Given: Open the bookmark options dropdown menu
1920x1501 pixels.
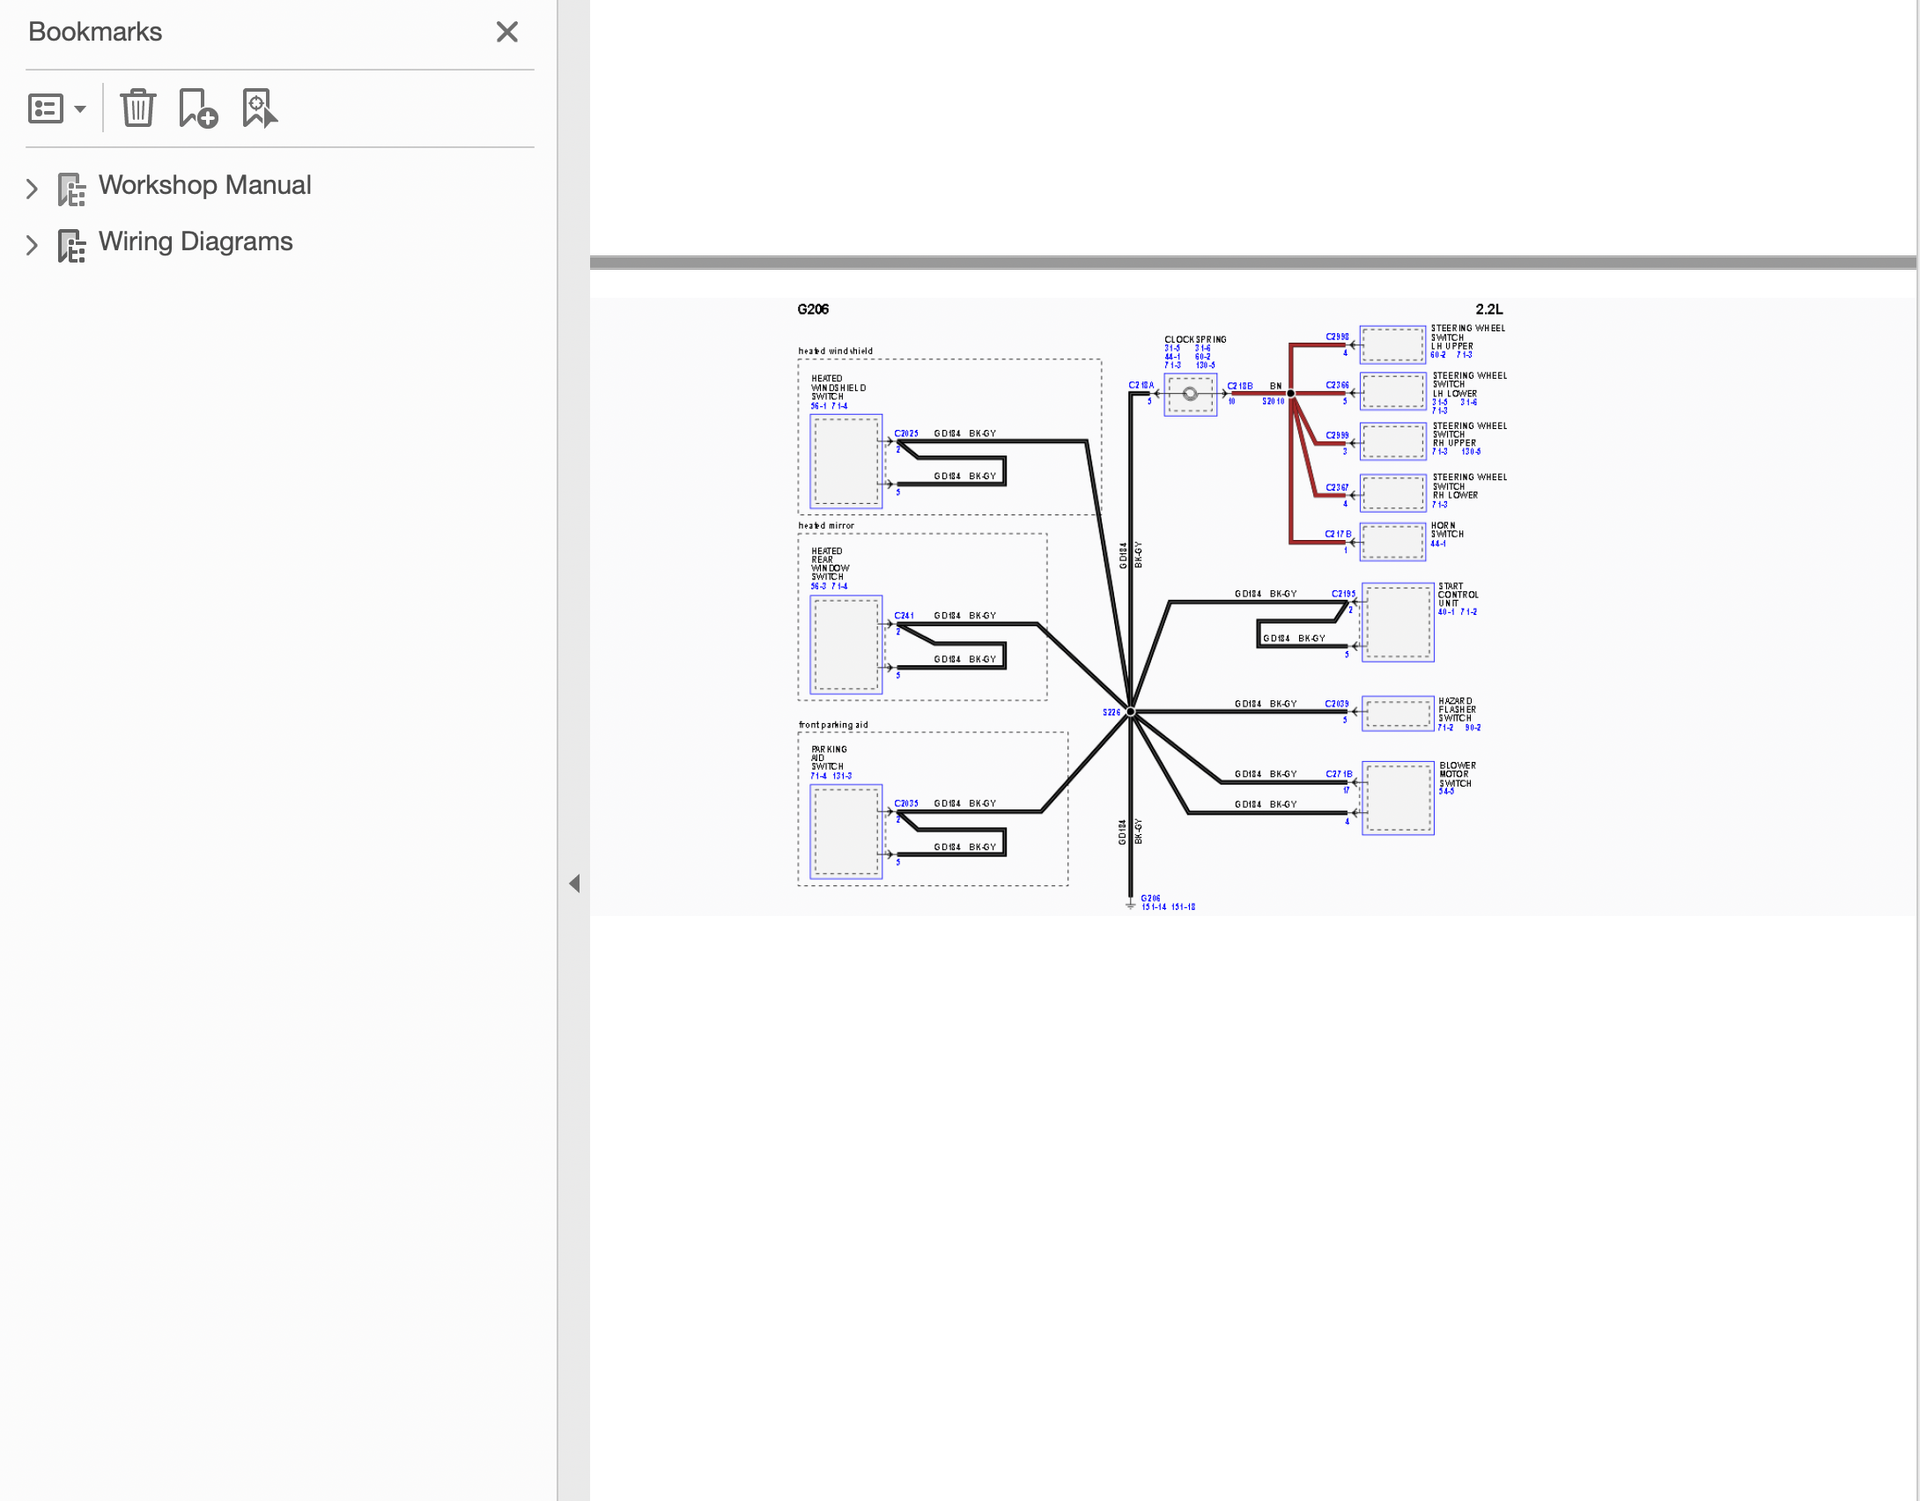Looking at the screenshot, I should [x=57, y=108].
